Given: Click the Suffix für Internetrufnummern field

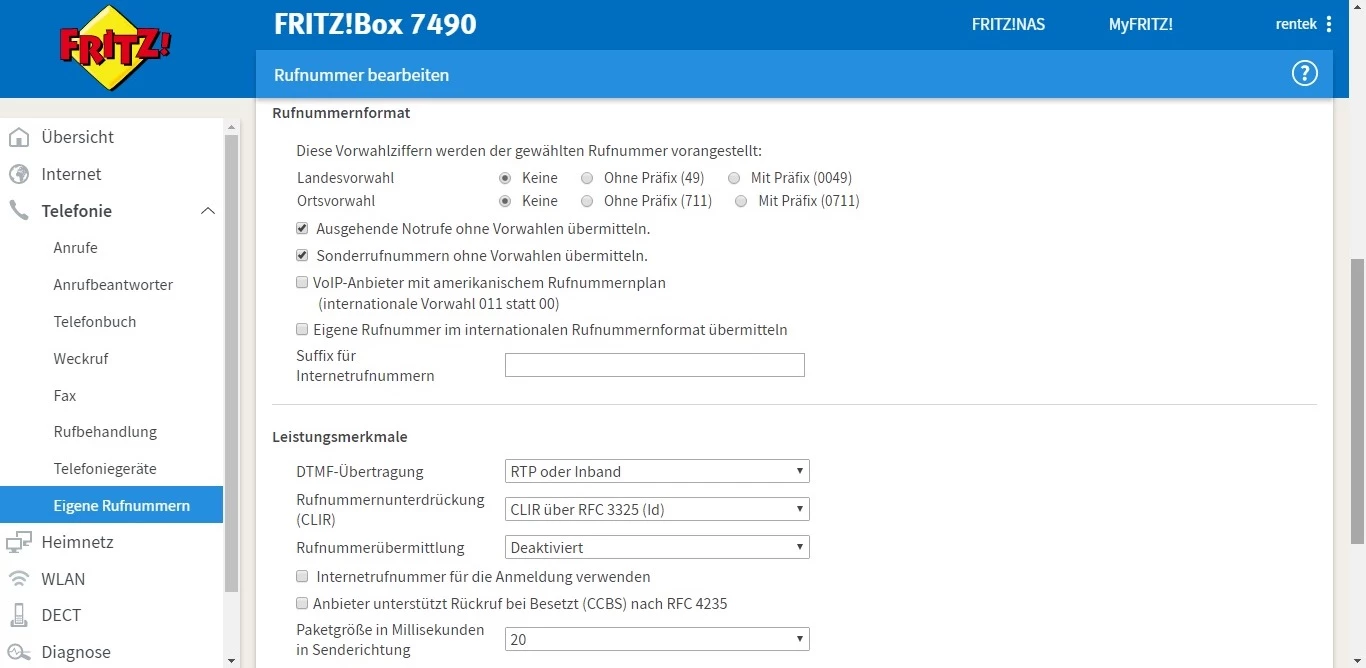Looking at the screenshot, I should [x=654, y=365].
